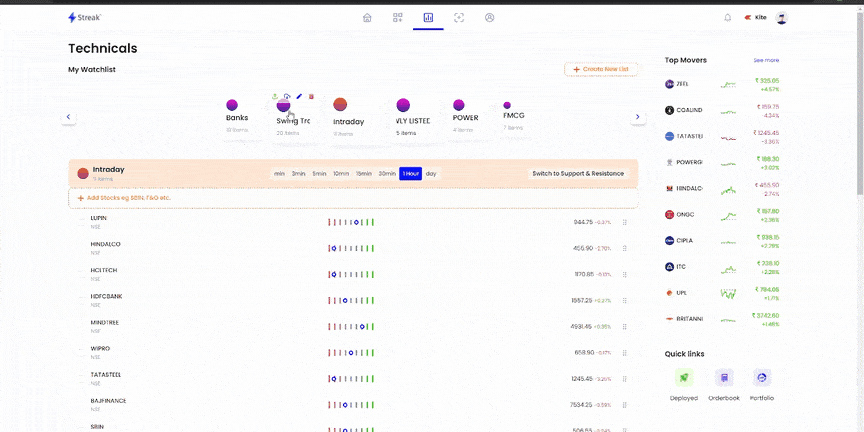This screenshot has width=864, height=432.
Task: Click the blue upload icon above Swing Trade
Action: 287,96
